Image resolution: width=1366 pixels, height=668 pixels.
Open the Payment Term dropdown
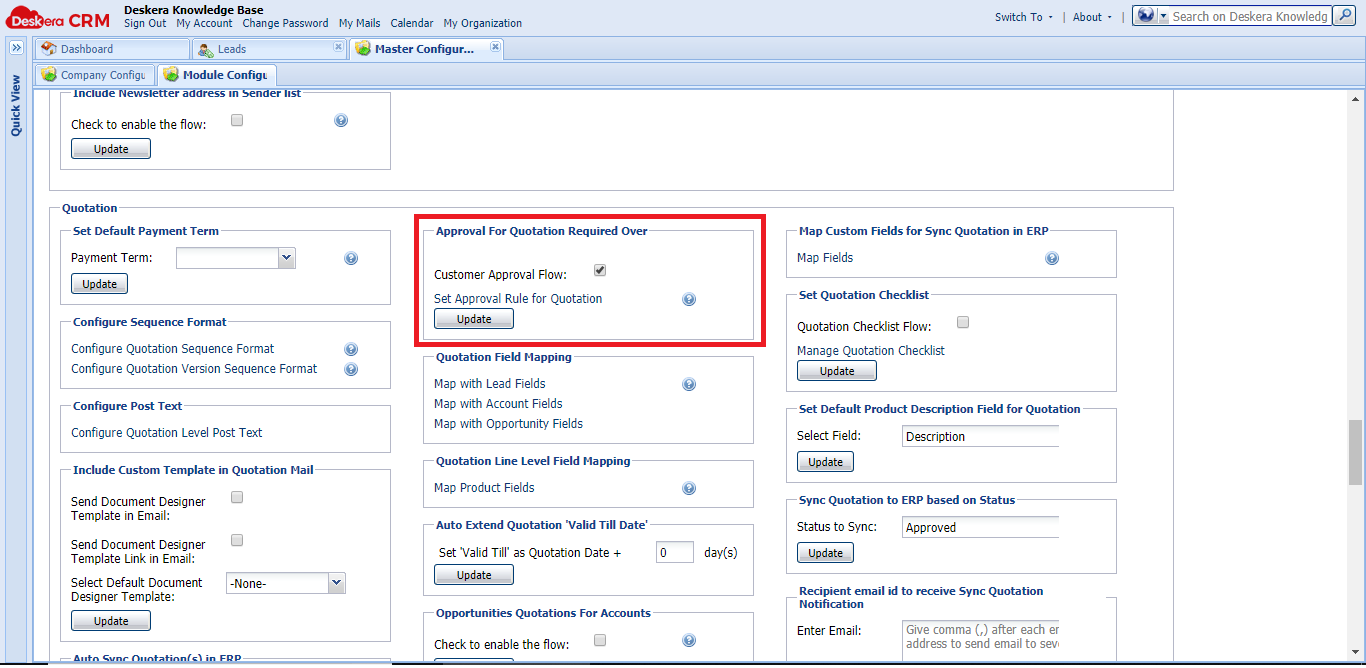click(x=287, y=258)
